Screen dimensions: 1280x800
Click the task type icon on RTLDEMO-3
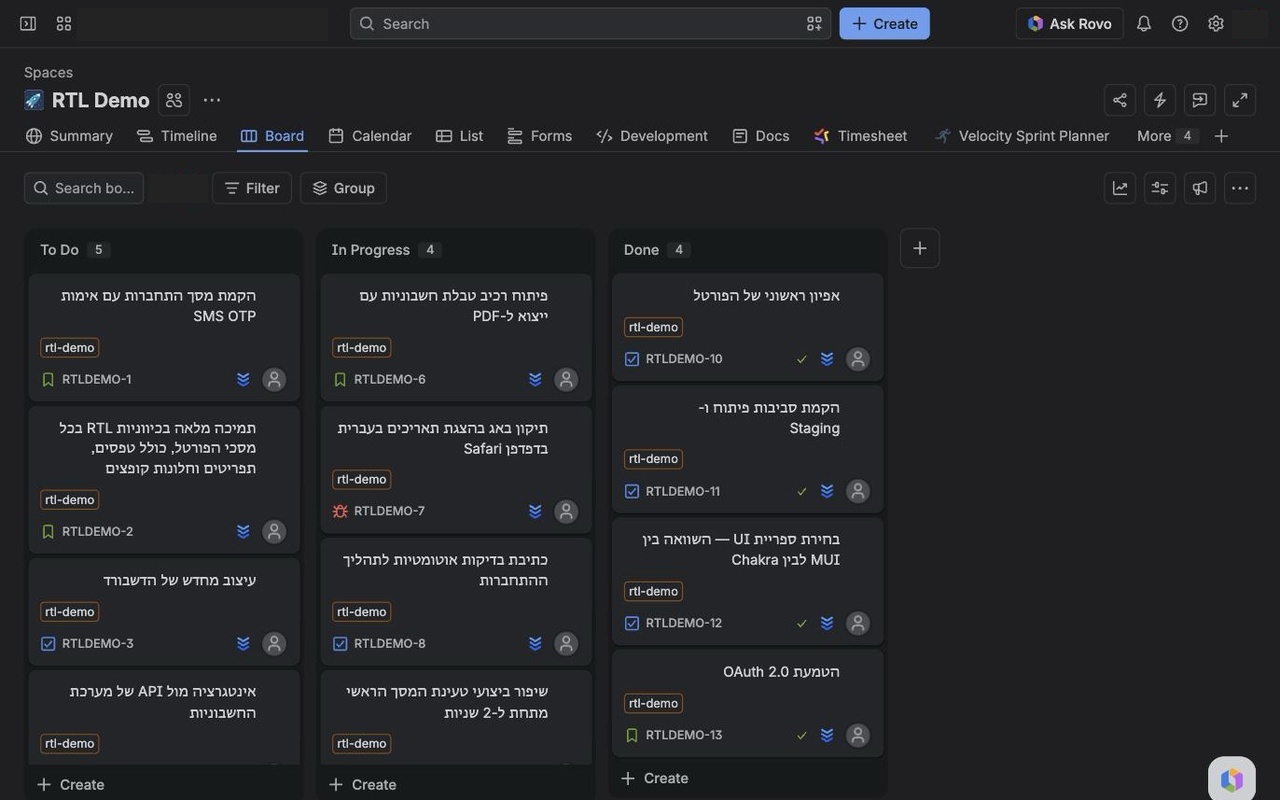(x=48, y=644)
